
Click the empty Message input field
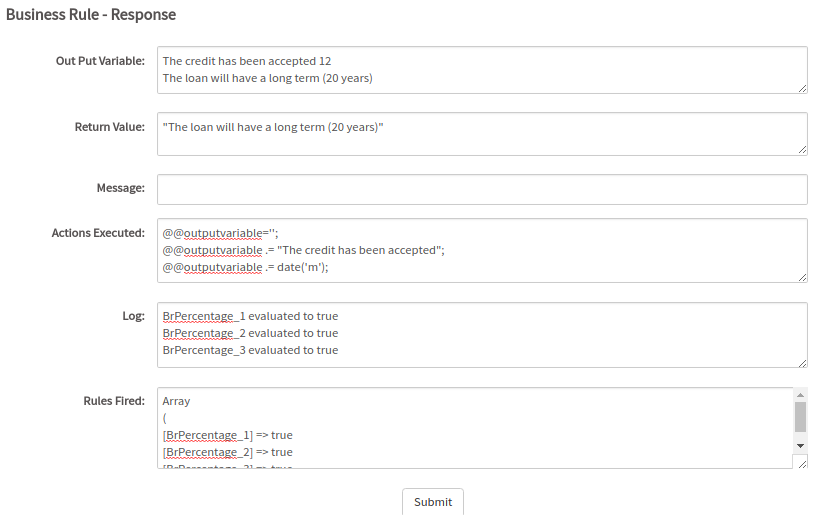click(480, 189)
